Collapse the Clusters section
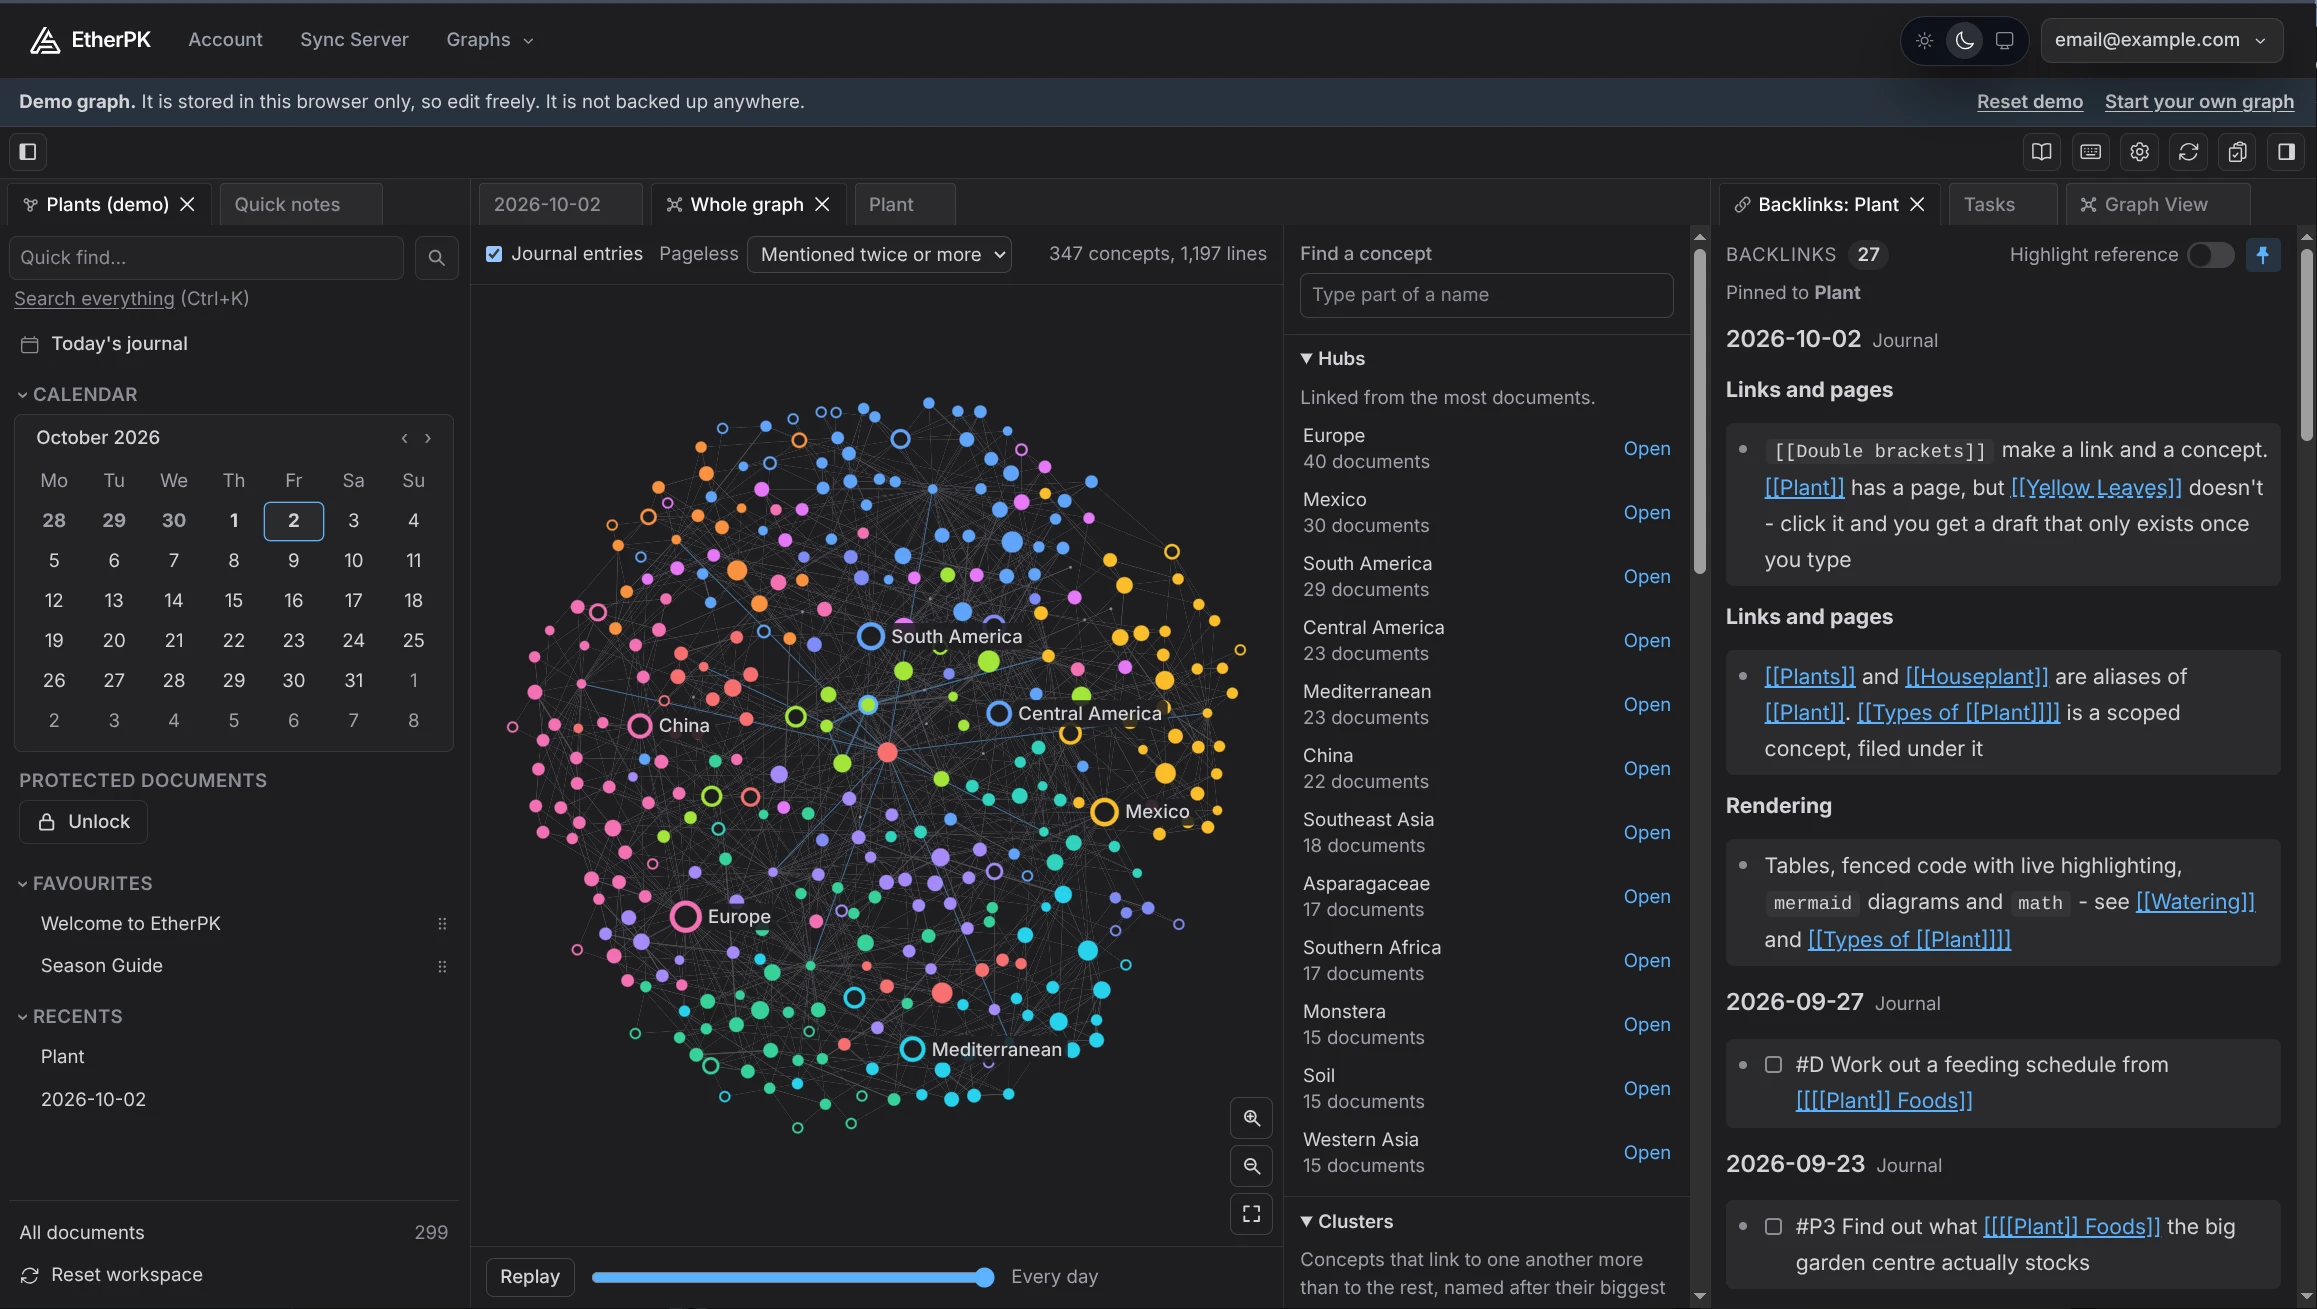2317x1309 pixels. 1347,1222
